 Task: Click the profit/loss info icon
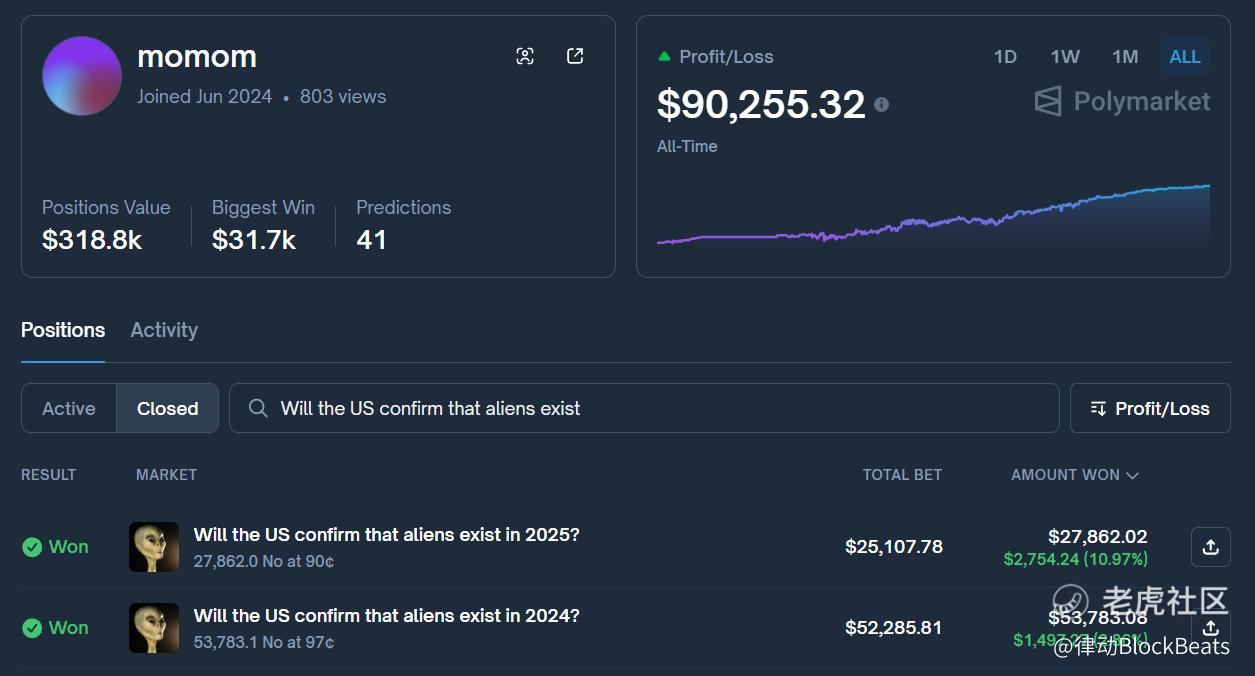point(881,104)
